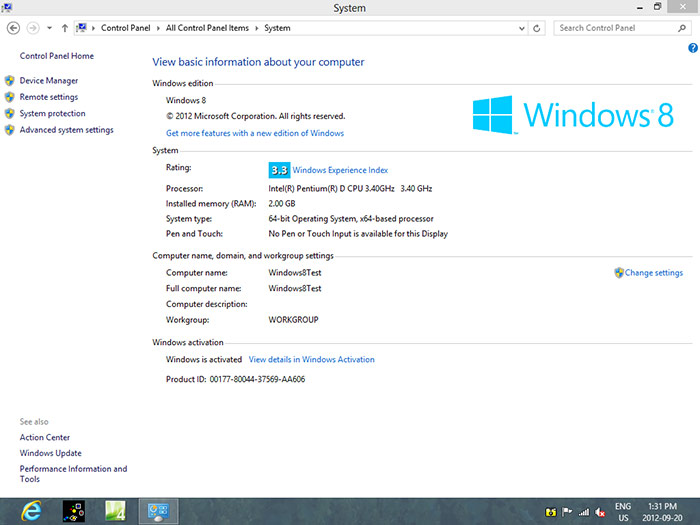The image size is (700, 525).
Task: Click shield icon beside Advanced system settings
Action: pyautogui.click(x=9, y=130)
